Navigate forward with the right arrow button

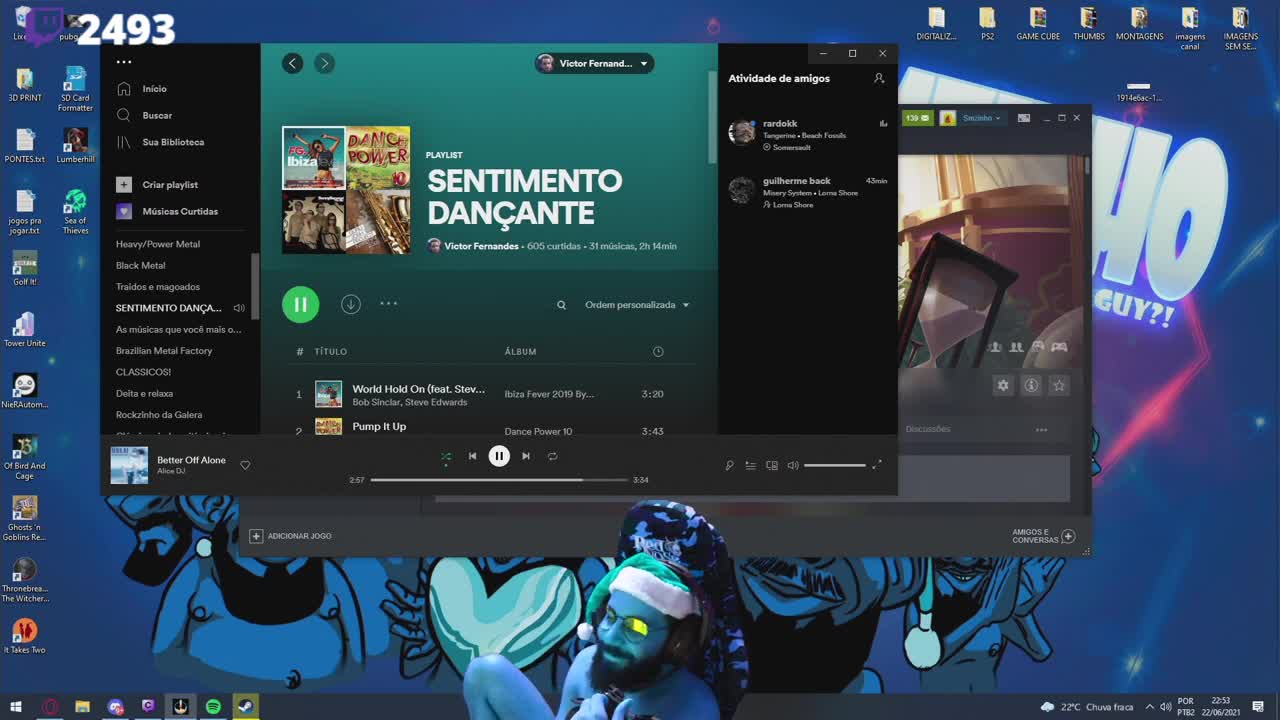[x=324, y=63]
